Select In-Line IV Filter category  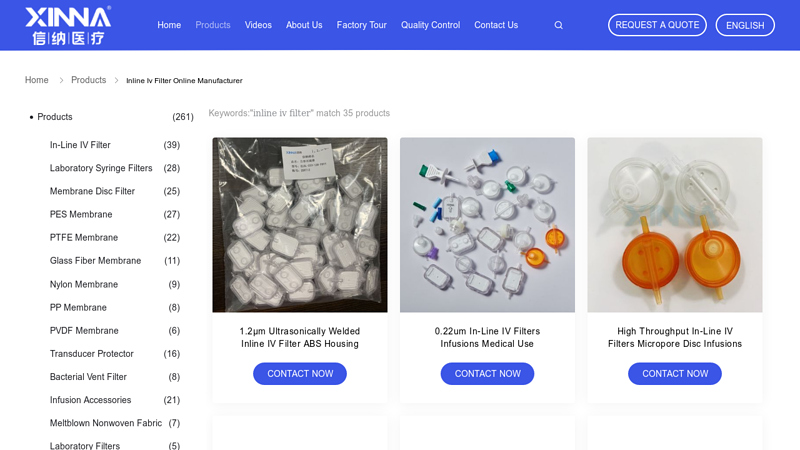(x=80, y=145)
